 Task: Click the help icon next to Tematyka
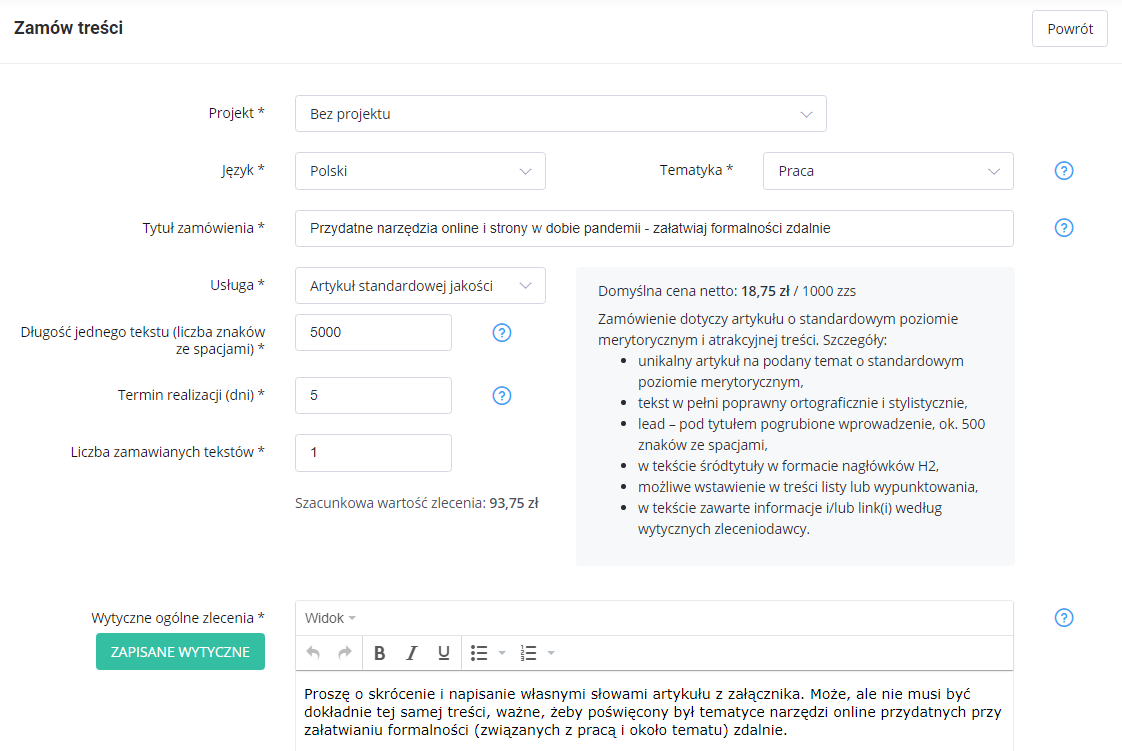1064,171
